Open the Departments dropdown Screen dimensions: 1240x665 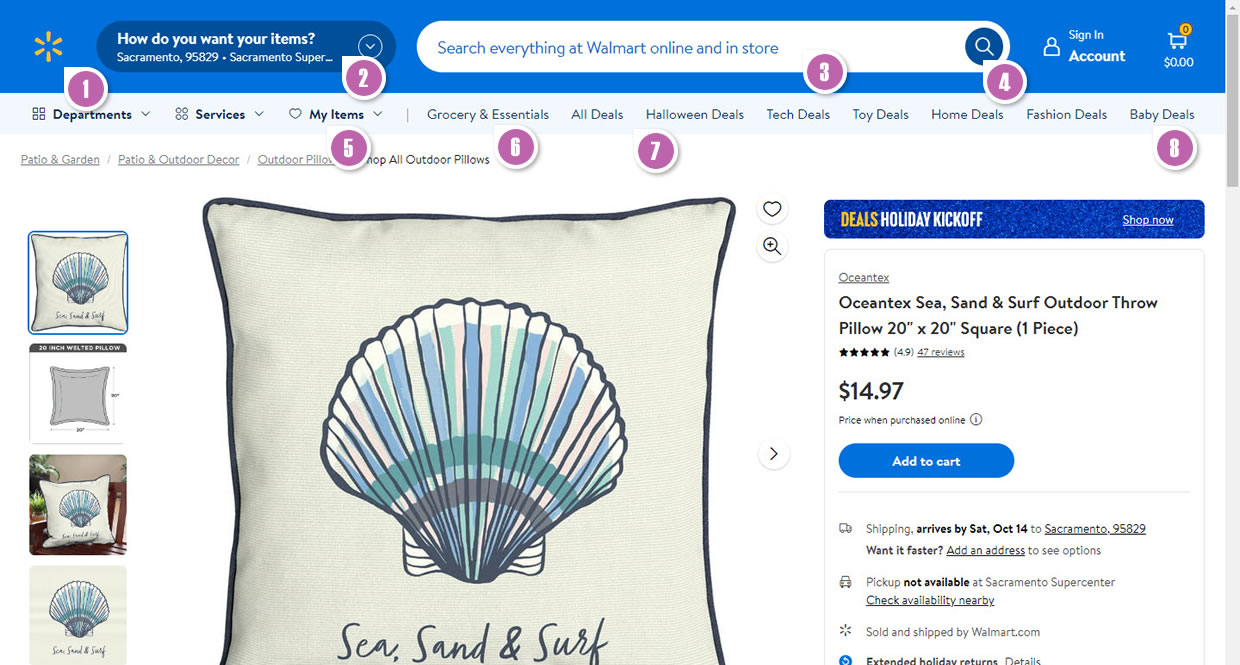point(91,114)
